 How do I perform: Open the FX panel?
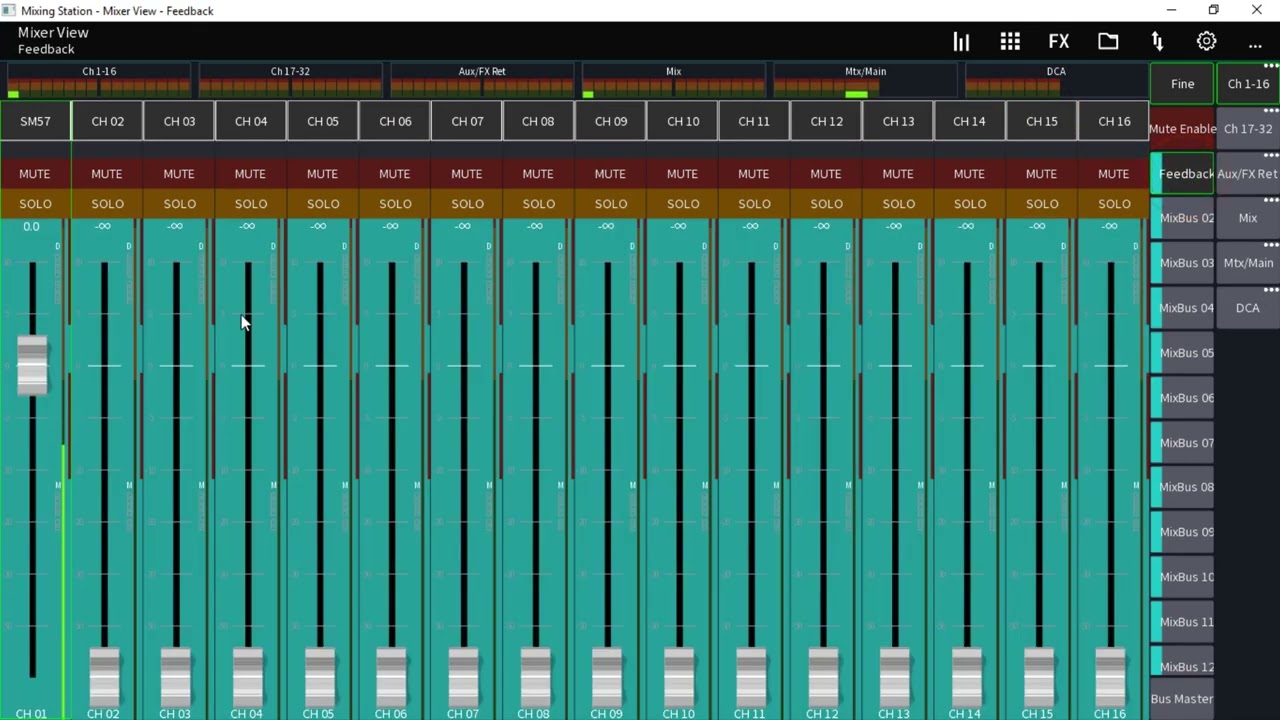click(x=1058, y=41)
